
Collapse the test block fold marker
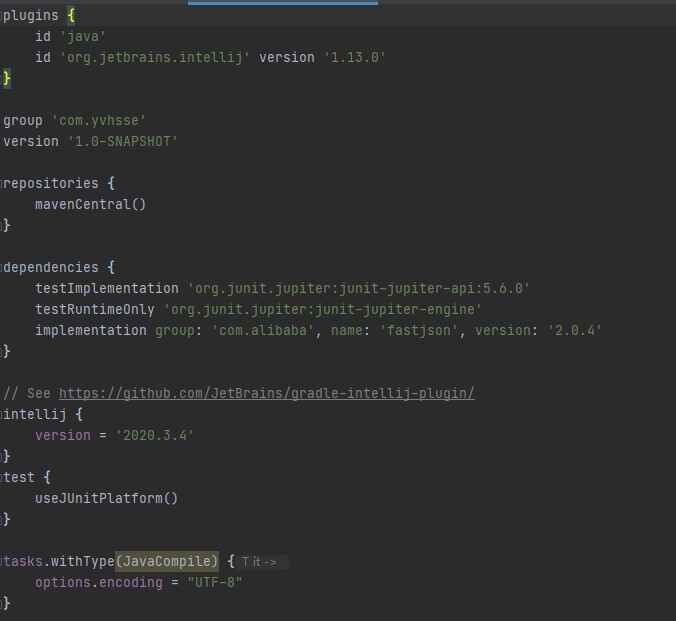[1, 478]
